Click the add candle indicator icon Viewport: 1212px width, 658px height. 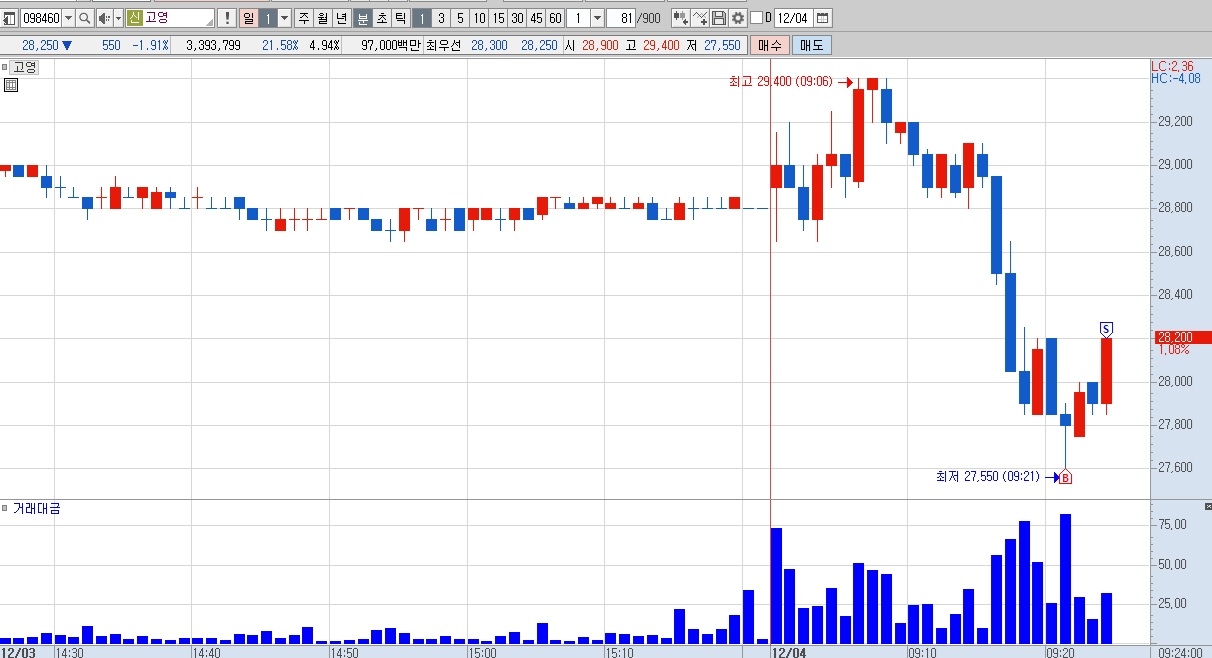[x=681, y=18]
